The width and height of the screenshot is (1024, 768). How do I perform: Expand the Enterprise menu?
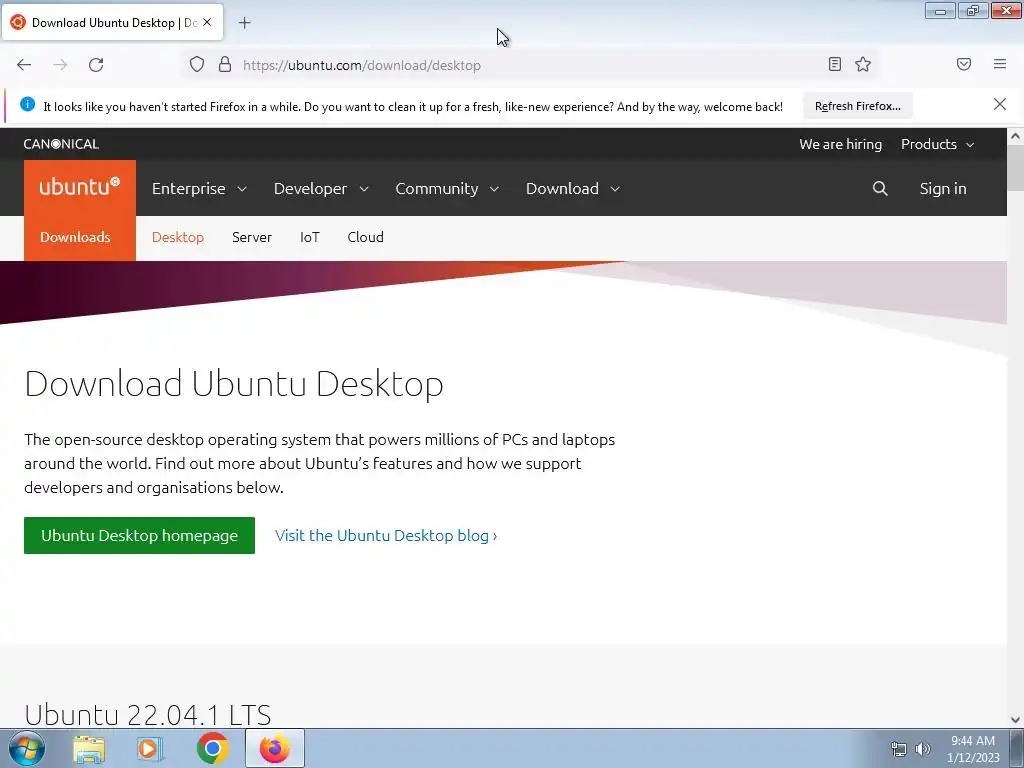click(x=199, y=189)
